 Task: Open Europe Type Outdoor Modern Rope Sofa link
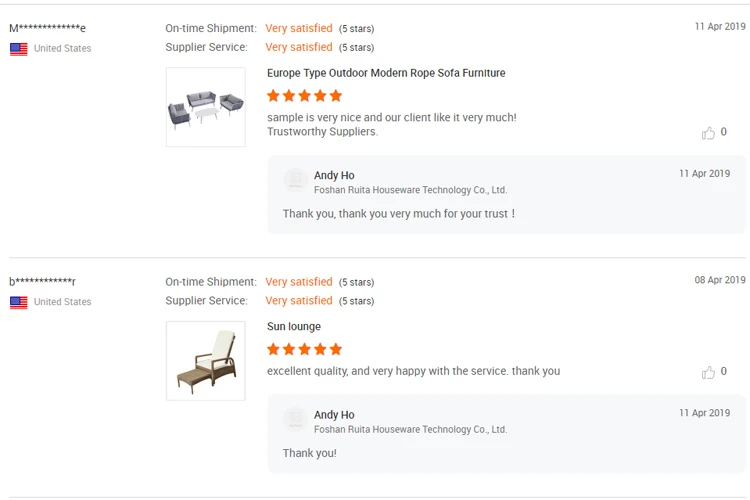pos(386,73)
